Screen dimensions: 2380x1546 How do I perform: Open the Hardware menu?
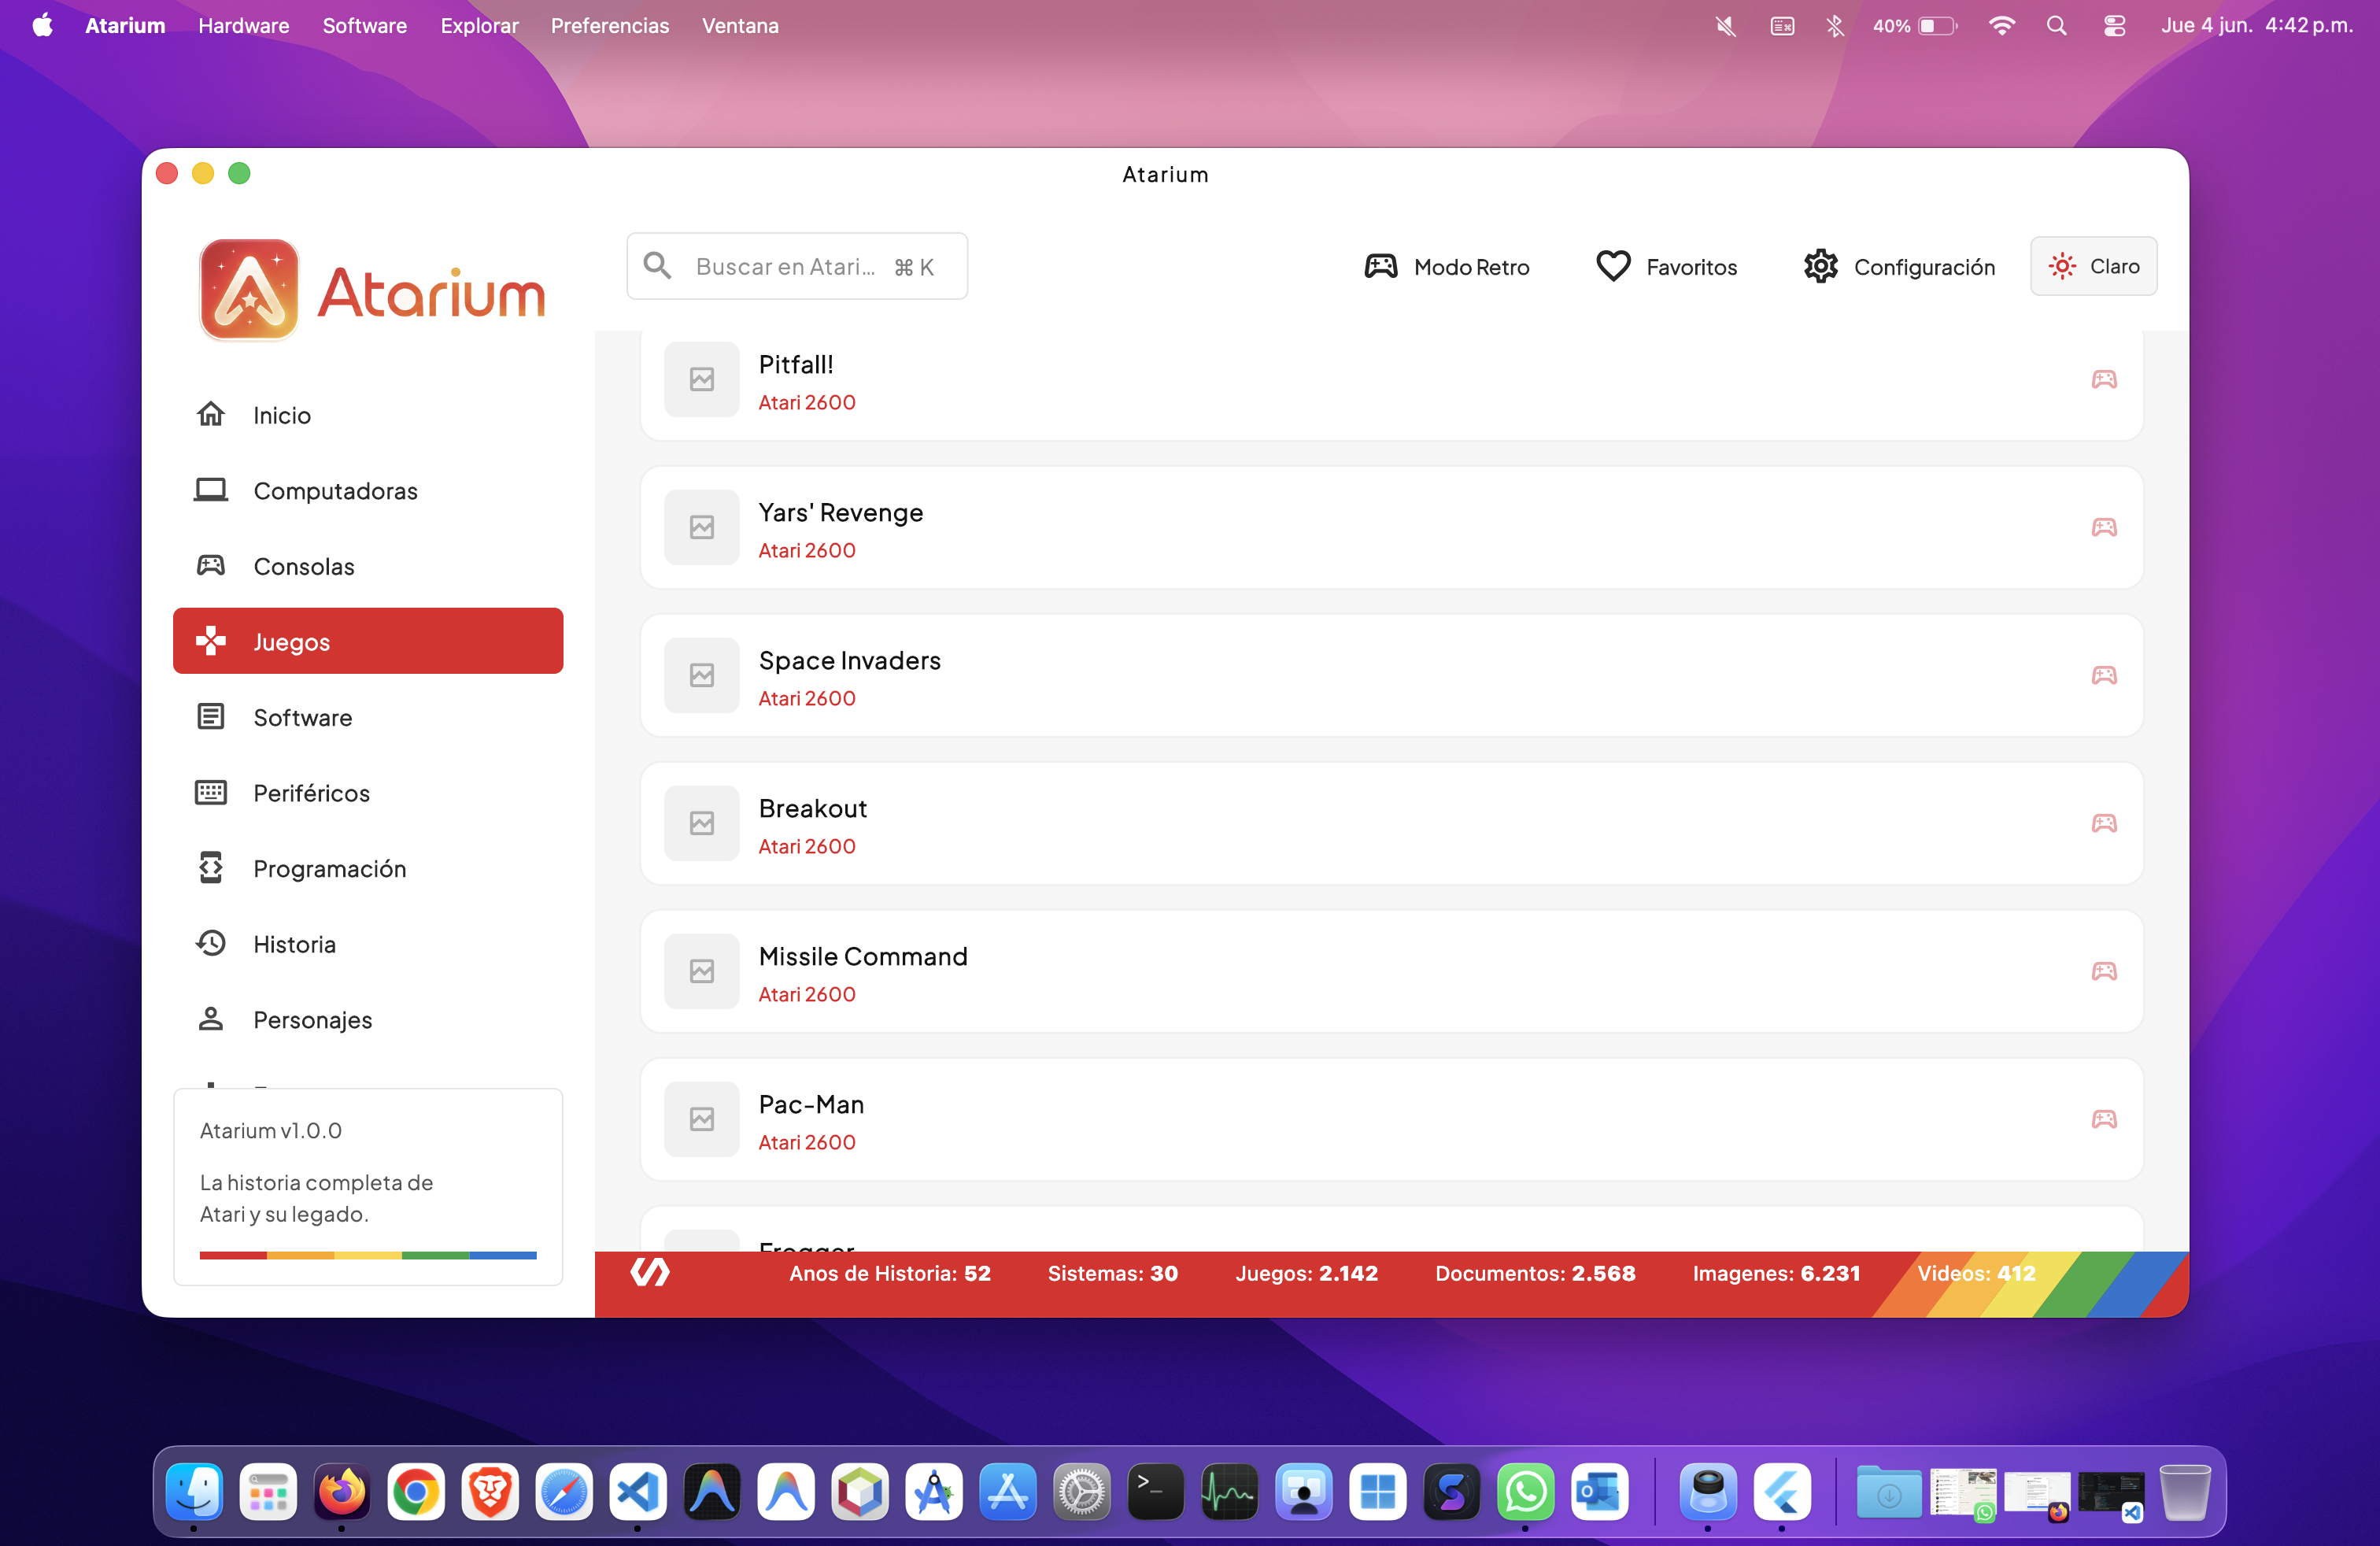[x=243, y=25]
